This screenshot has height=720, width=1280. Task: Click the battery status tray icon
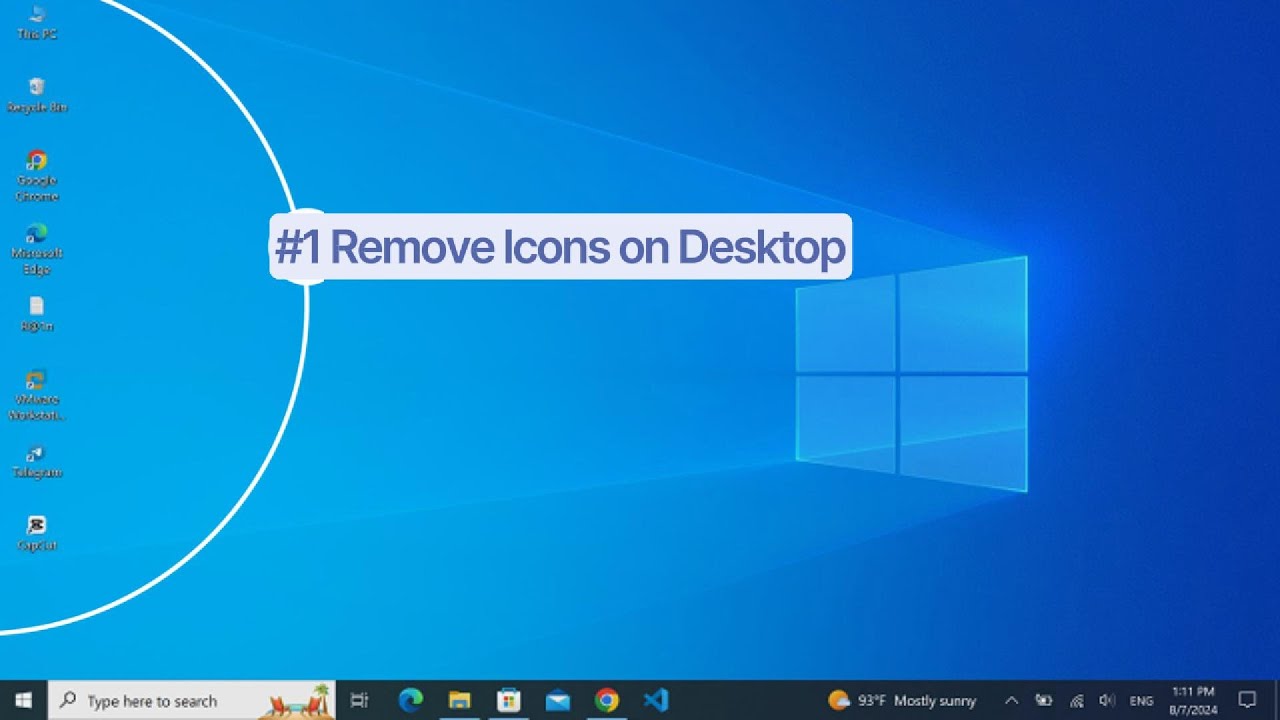coord(1044,700)
